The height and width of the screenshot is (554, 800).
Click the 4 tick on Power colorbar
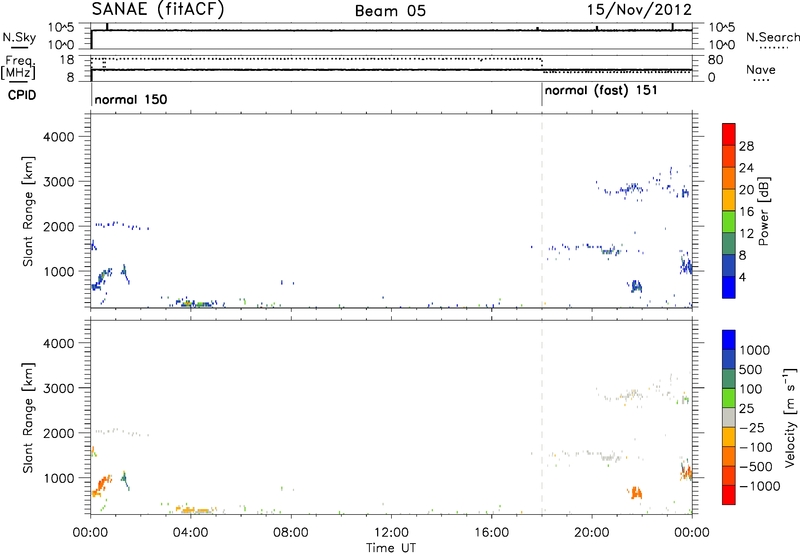(742, 277)
